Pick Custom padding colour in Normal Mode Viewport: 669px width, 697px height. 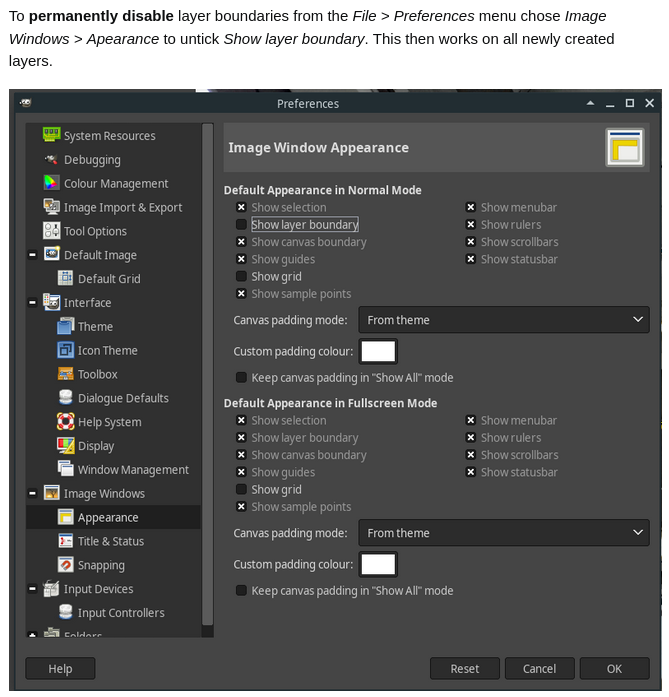click(378, 351)
